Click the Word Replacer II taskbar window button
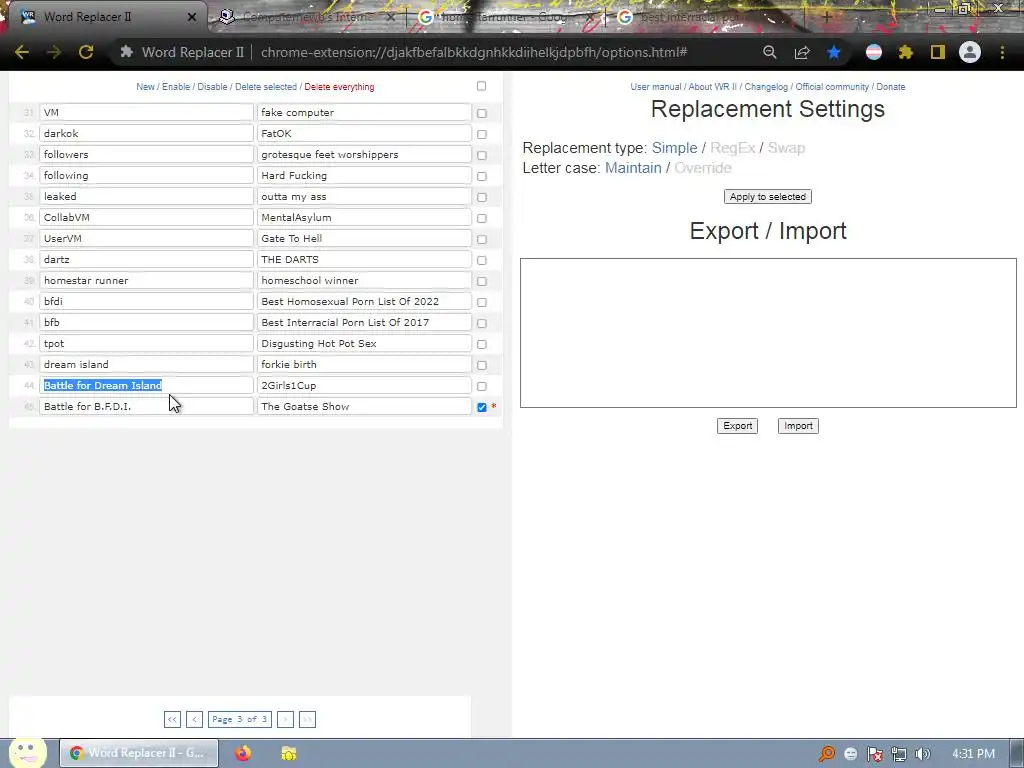 point(139,753)
